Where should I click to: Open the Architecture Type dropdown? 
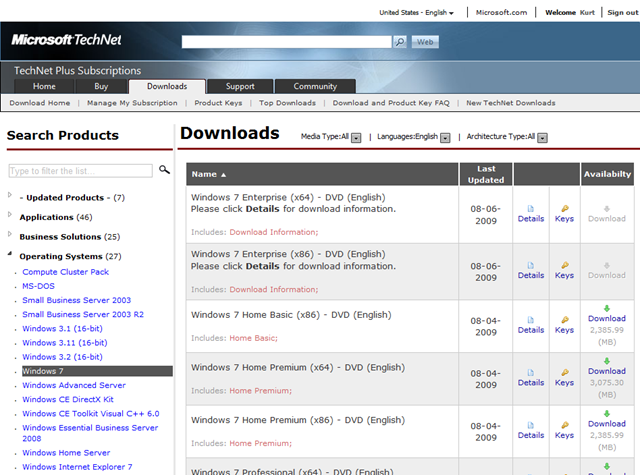click(542, 137)
